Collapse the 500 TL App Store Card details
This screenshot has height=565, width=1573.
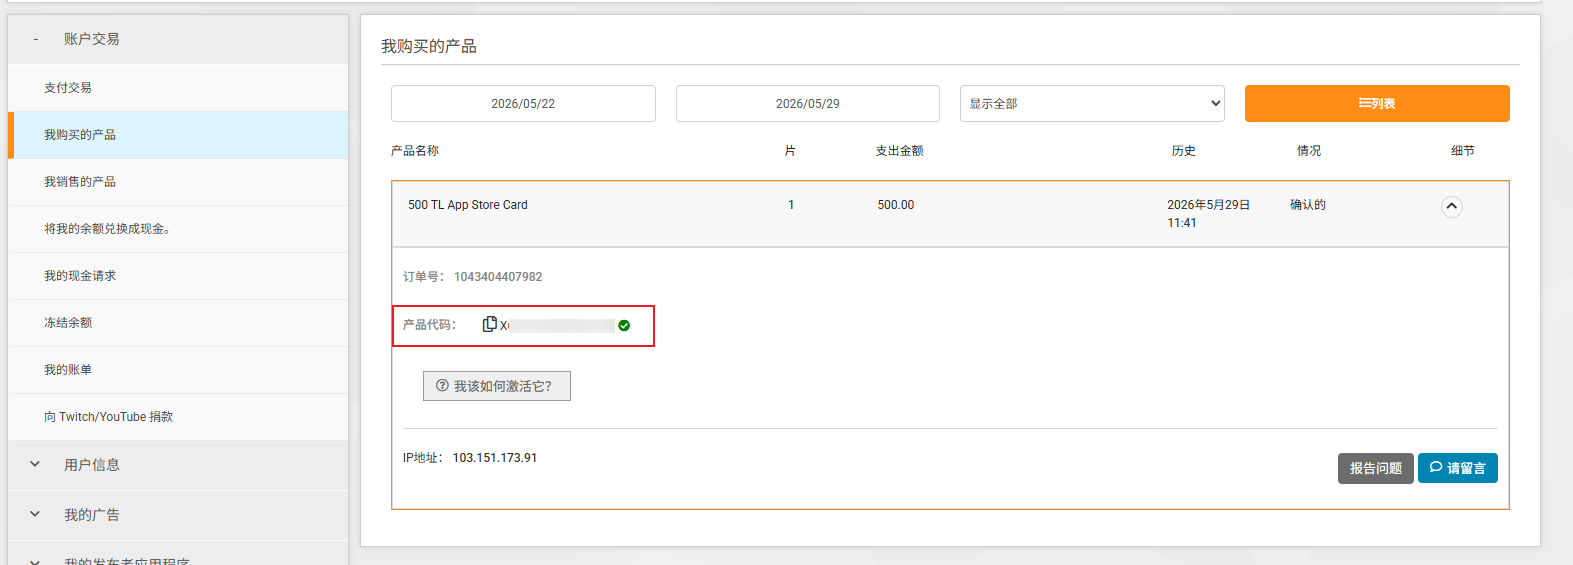pos(1451,207)
